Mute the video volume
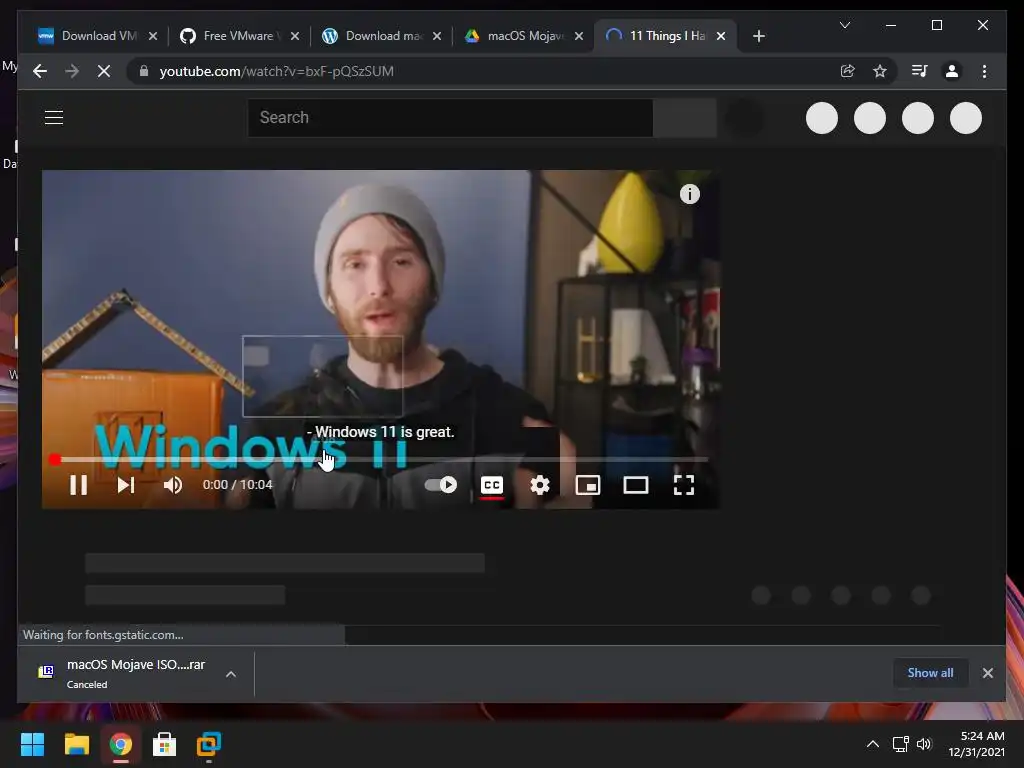This screenshot has width=1024, height=768. click(x=173, y=485)
